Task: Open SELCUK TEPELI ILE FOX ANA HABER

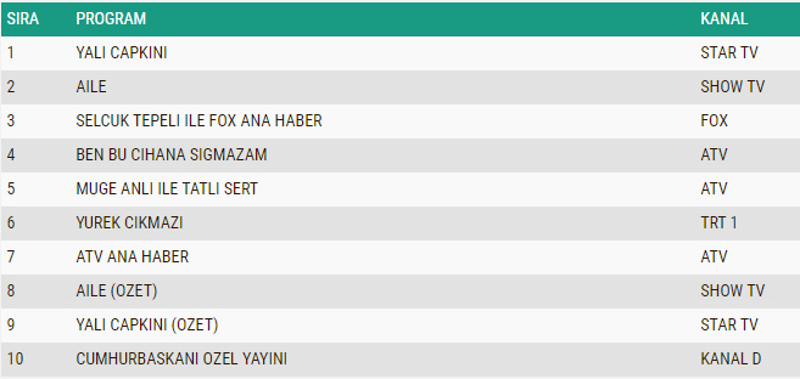Action: (199, 121)
